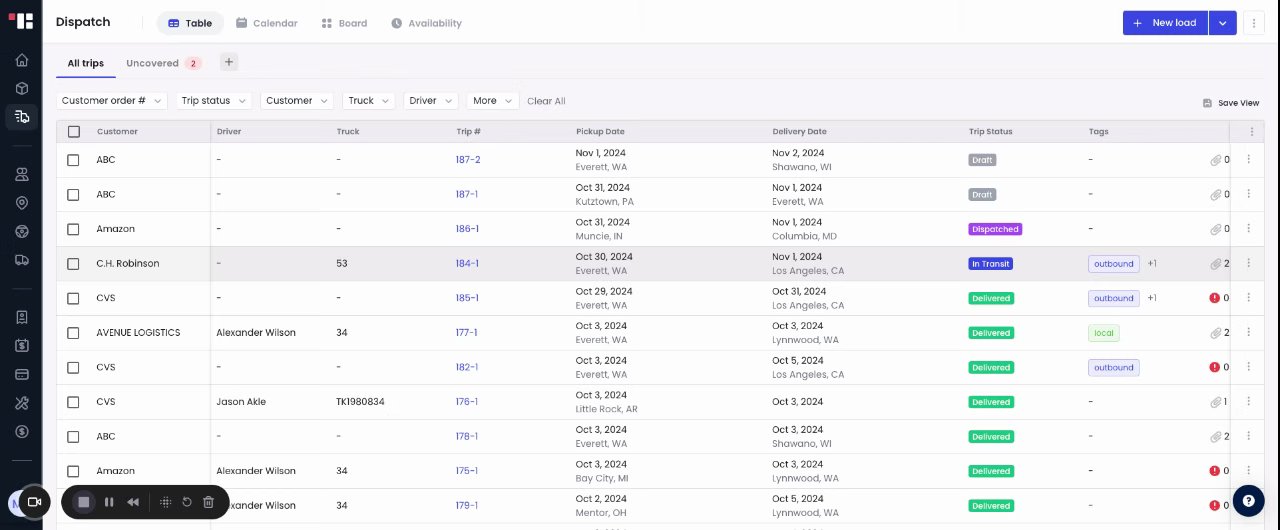Click Clear All filters
1280x530 pixels.
(546, 101)
